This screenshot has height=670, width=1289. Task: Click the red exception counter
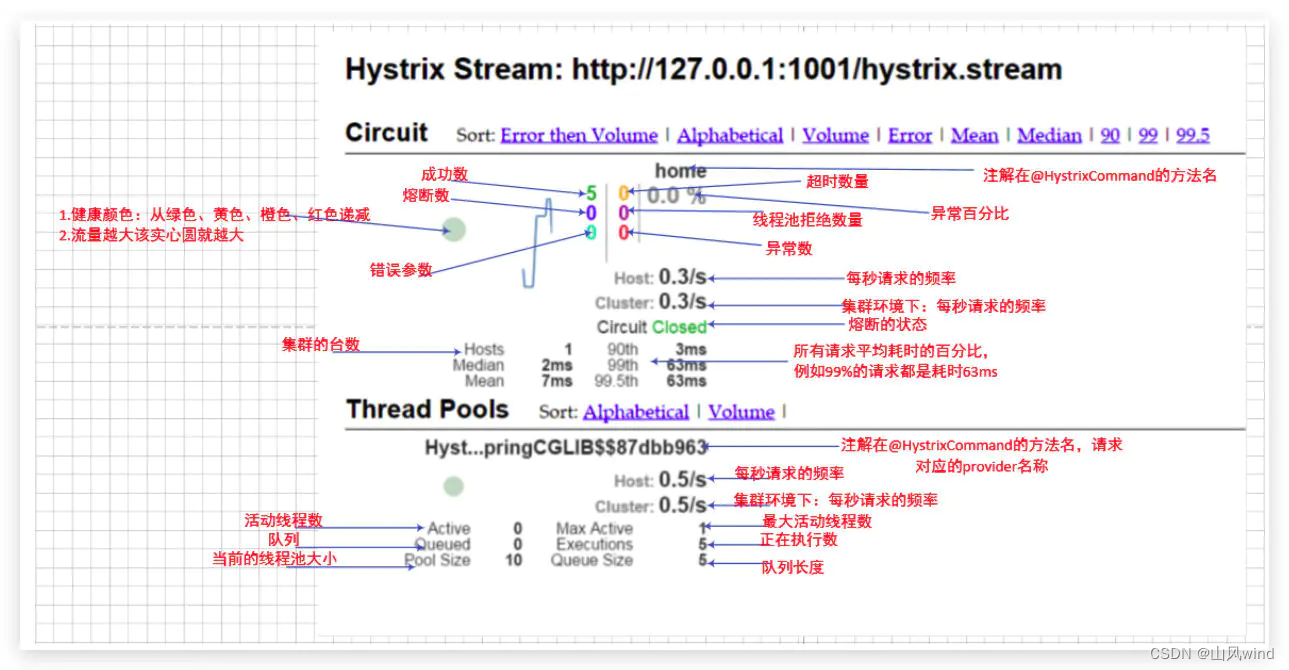tap(622, 233)
